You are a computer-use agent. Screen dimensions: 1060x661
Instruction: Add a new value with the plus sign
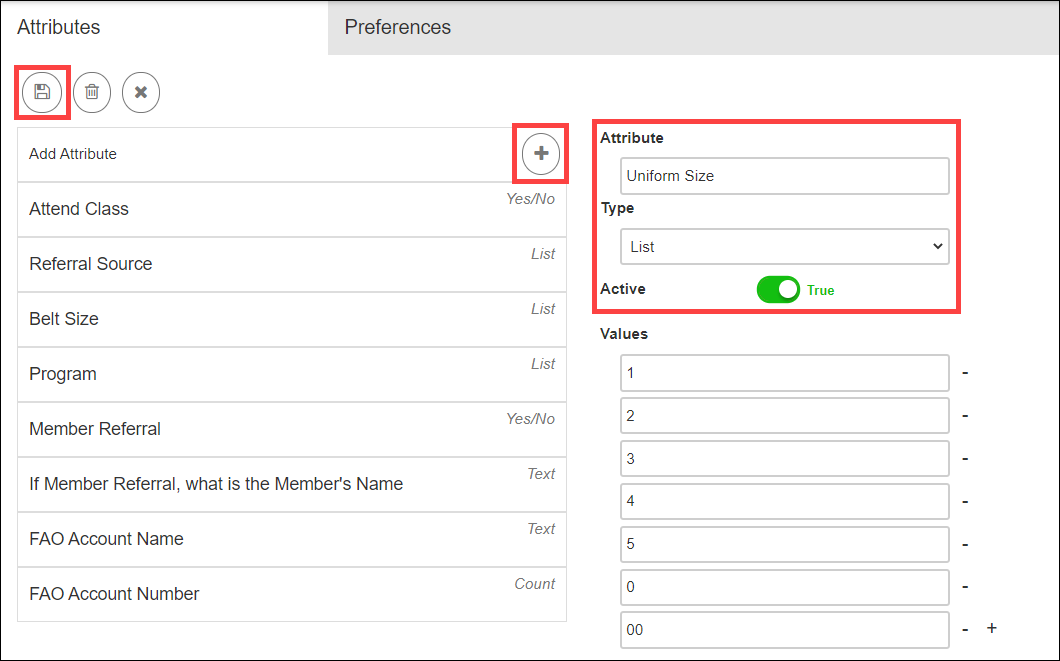(991, 628)
